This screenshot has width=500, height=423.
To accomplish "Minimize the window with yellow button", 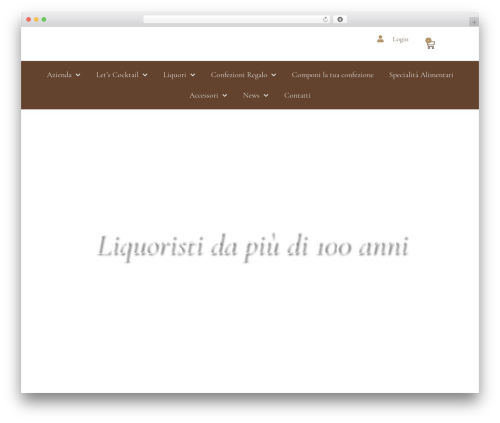I will coord(36,20).
